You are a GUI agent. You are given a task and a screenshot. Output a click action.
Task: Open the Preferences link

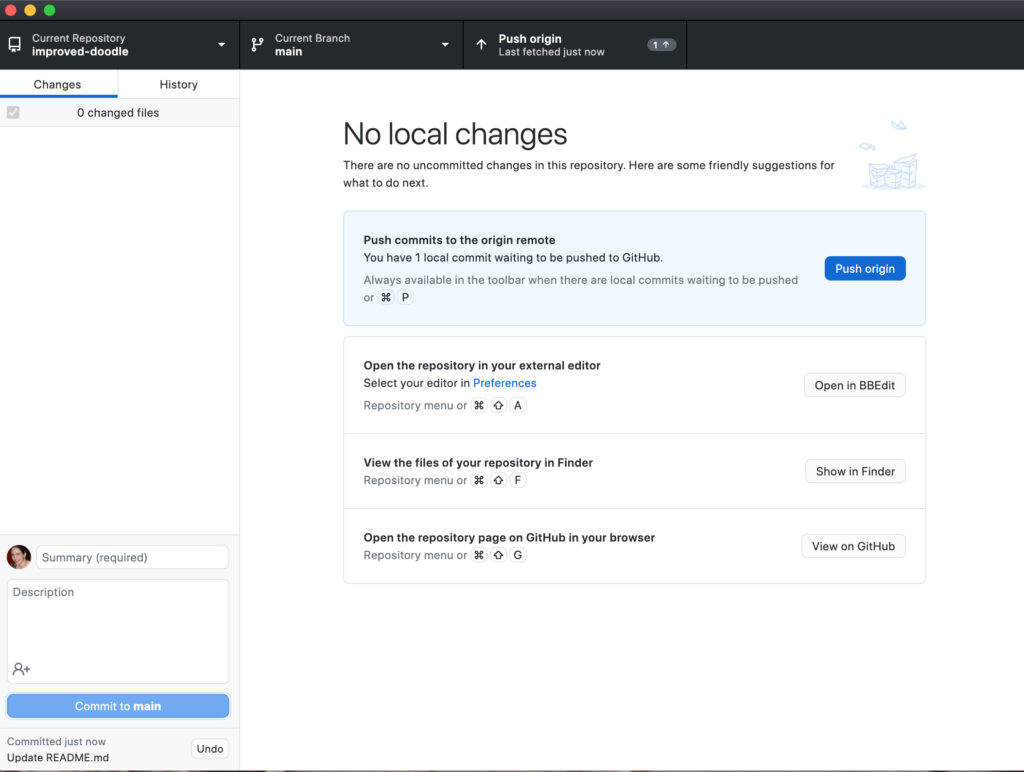504,383
